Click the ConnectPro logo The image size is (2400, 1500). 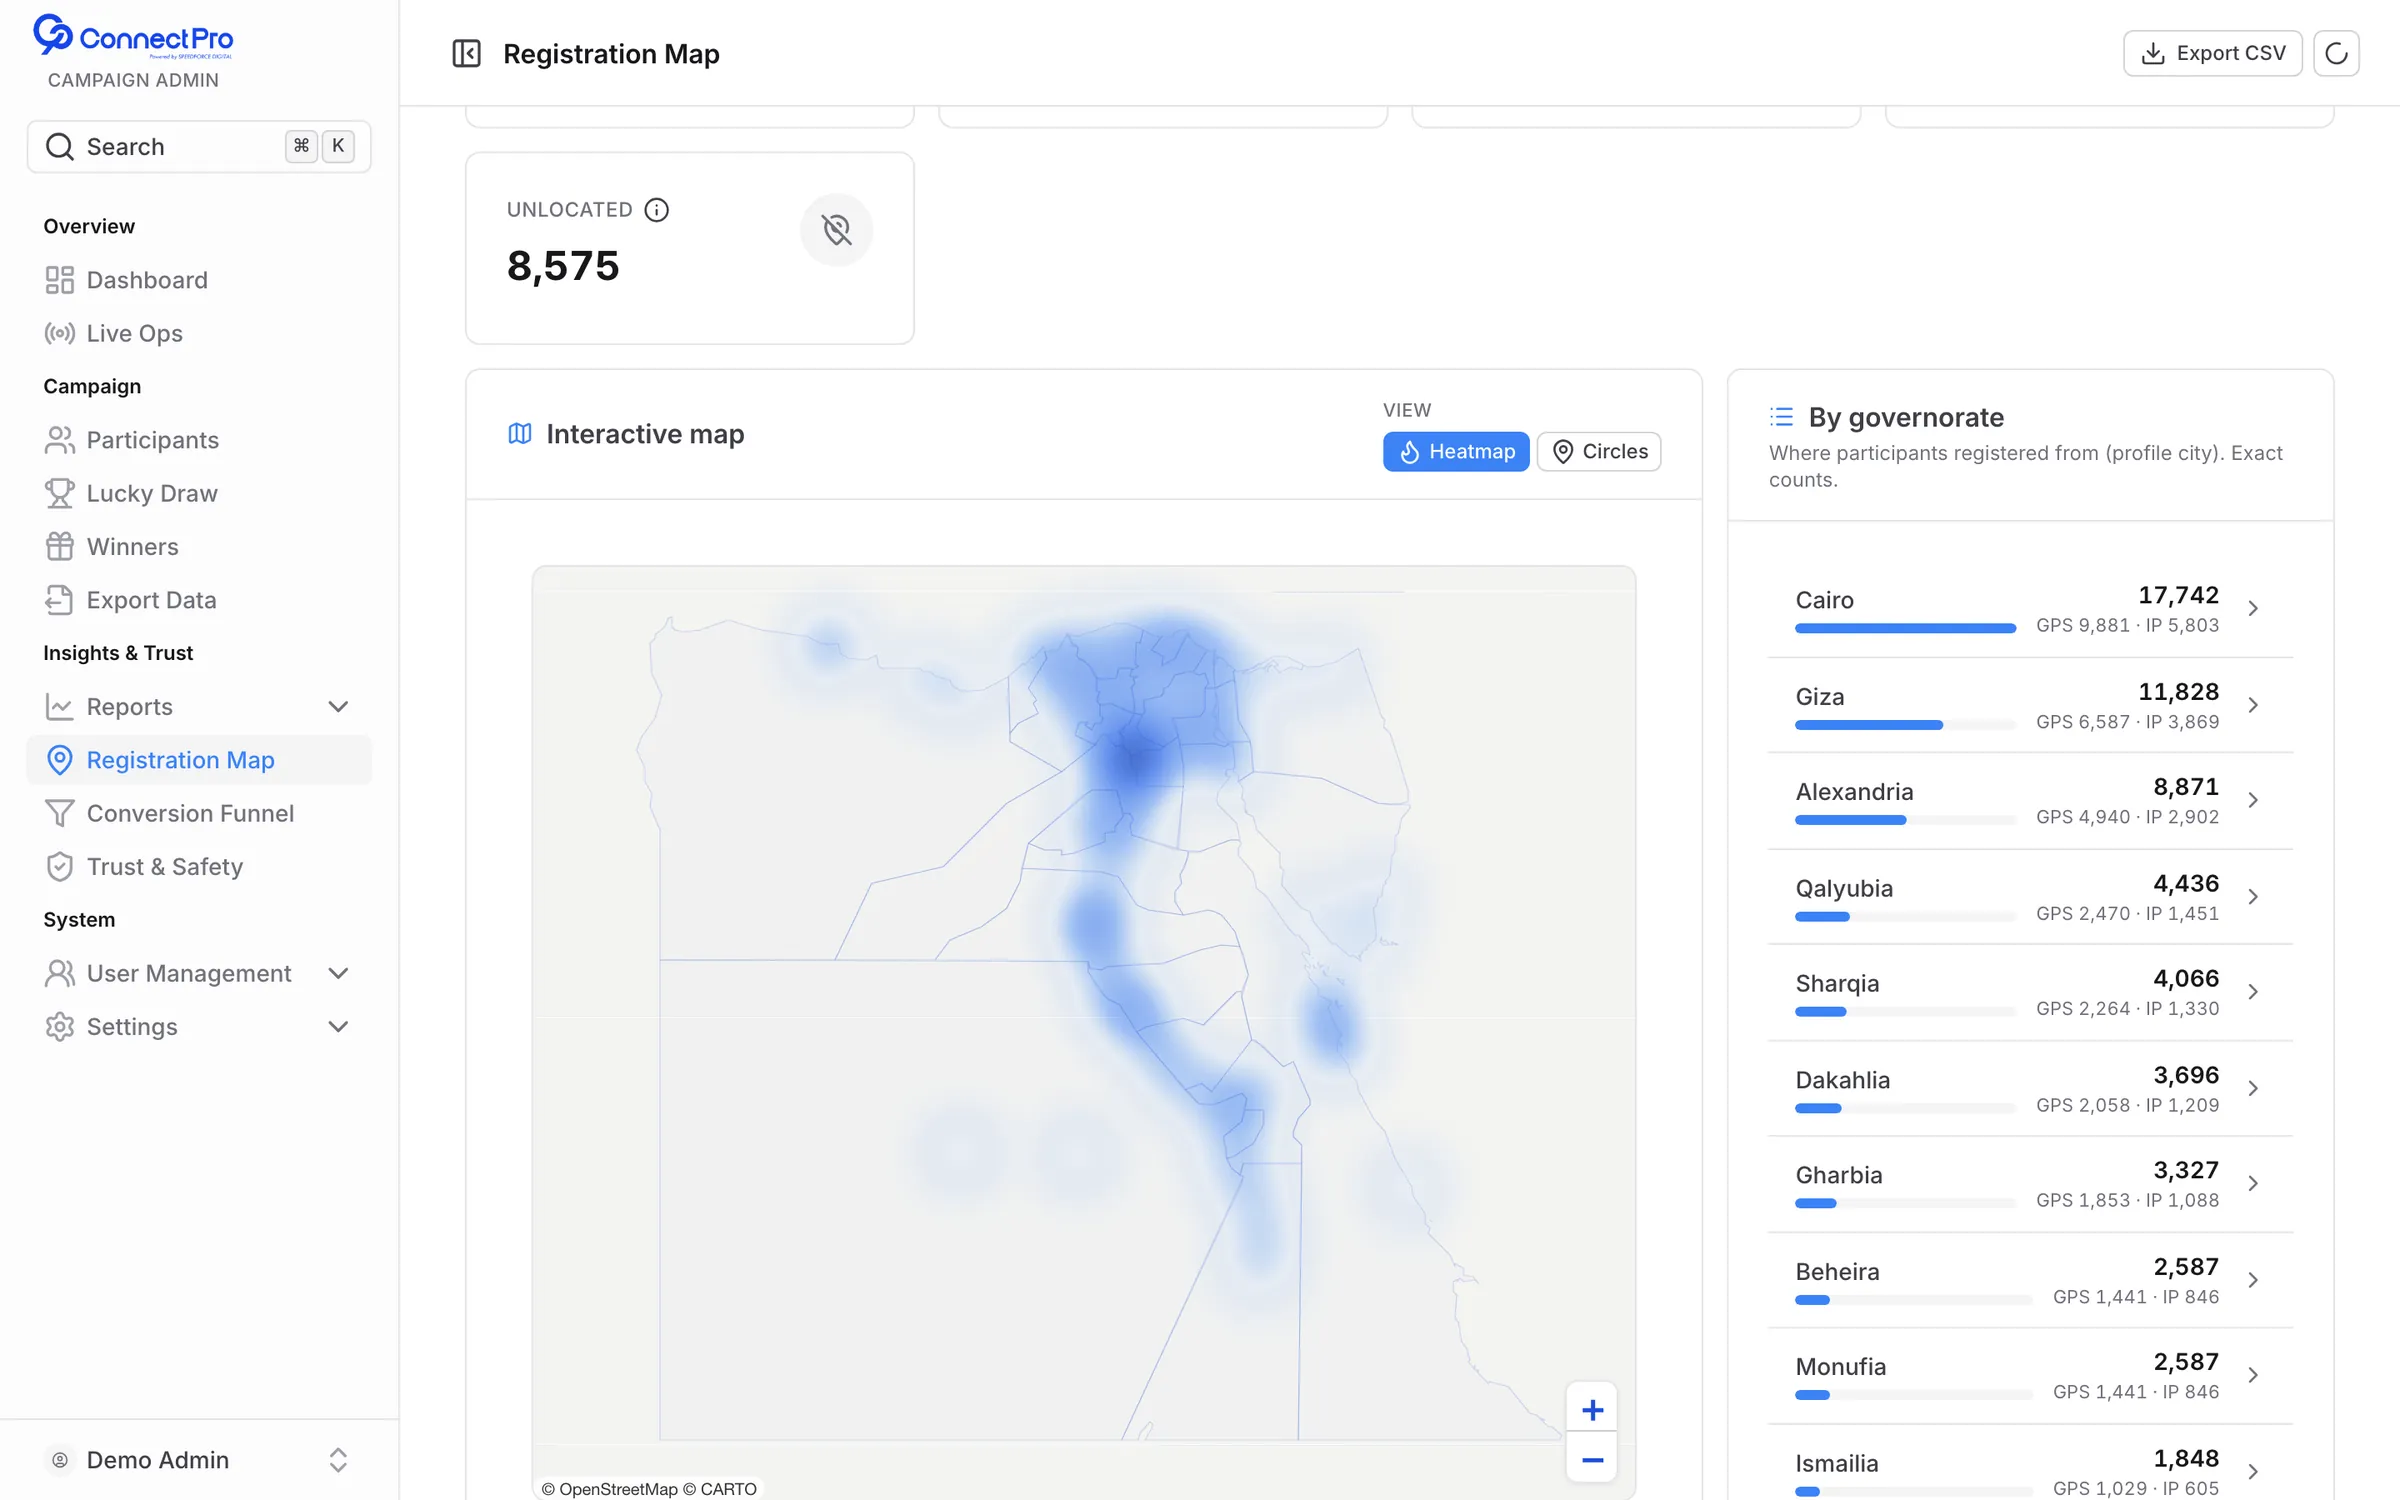[133, 36]
